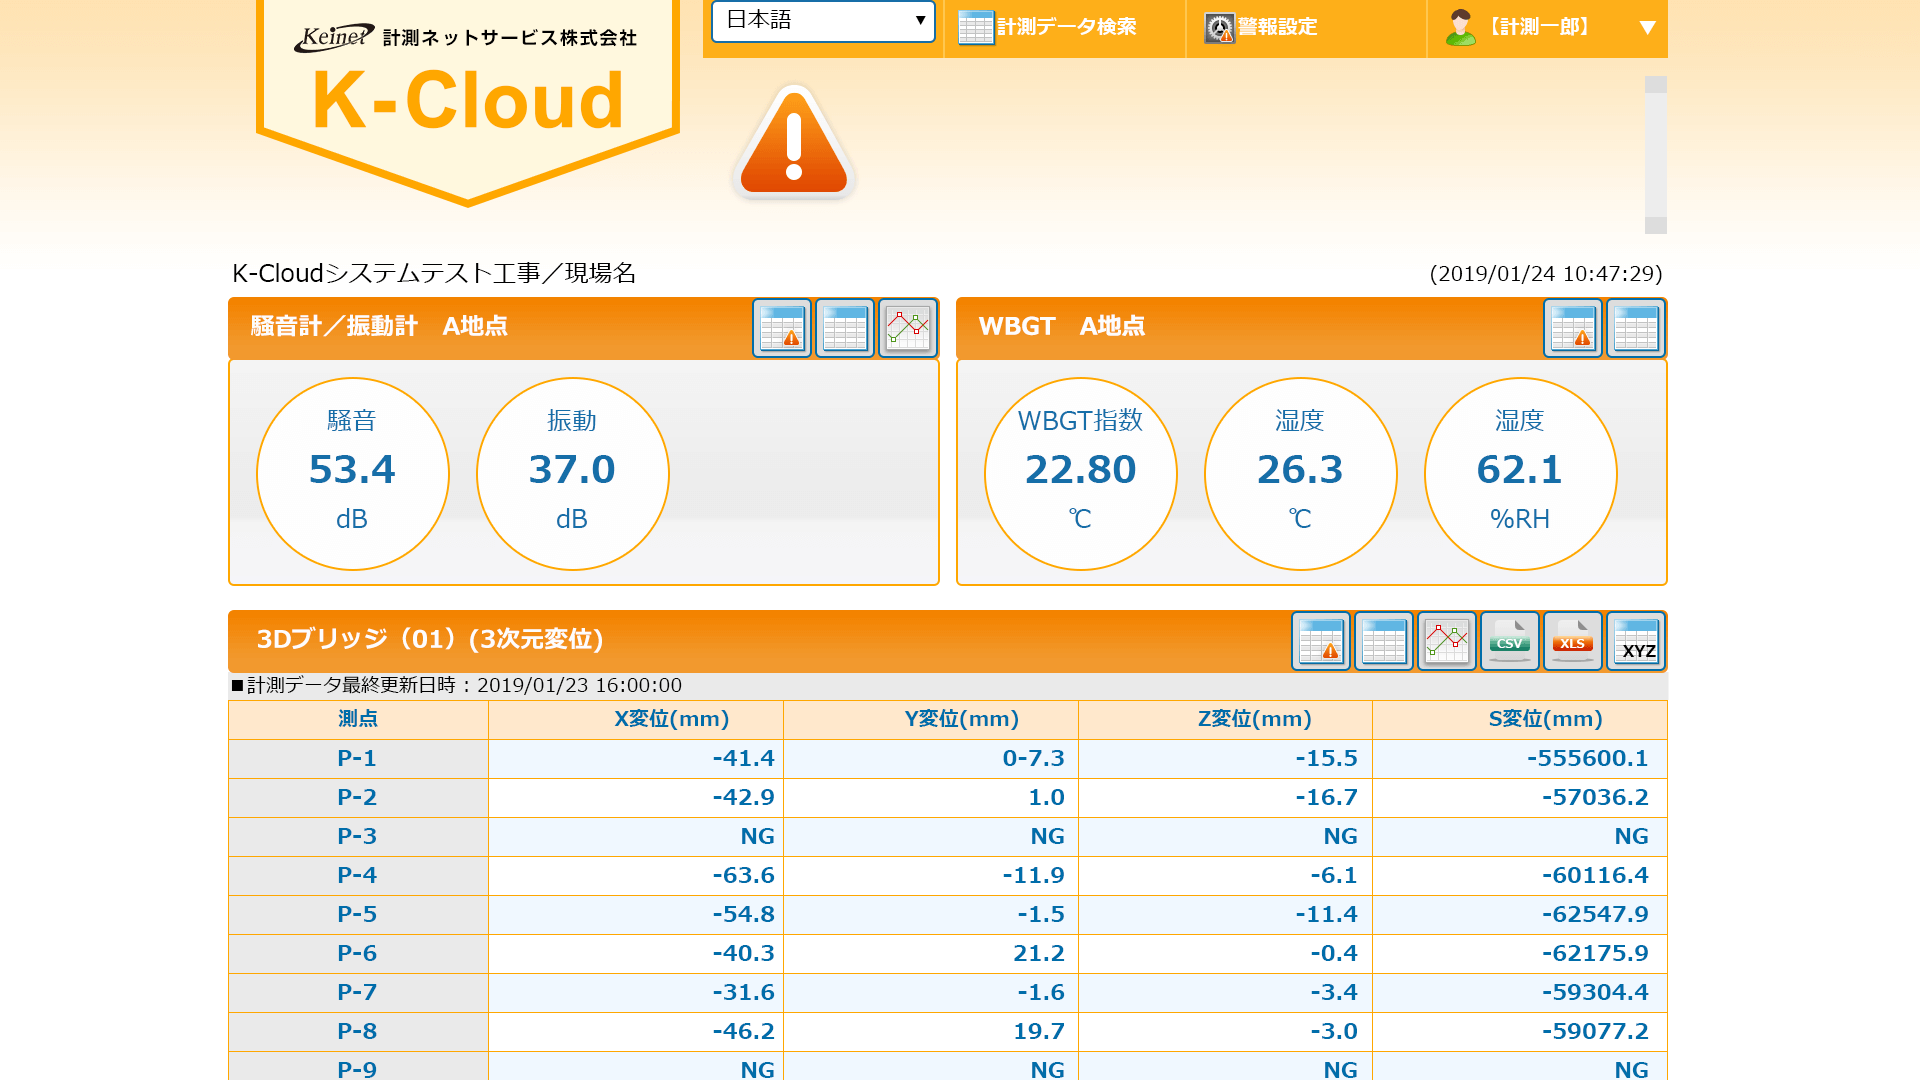Select row P-7 in 測点 column
Image resolution: width=1920 pixels, height=1080 pixels.
click(x=358, y=993)
